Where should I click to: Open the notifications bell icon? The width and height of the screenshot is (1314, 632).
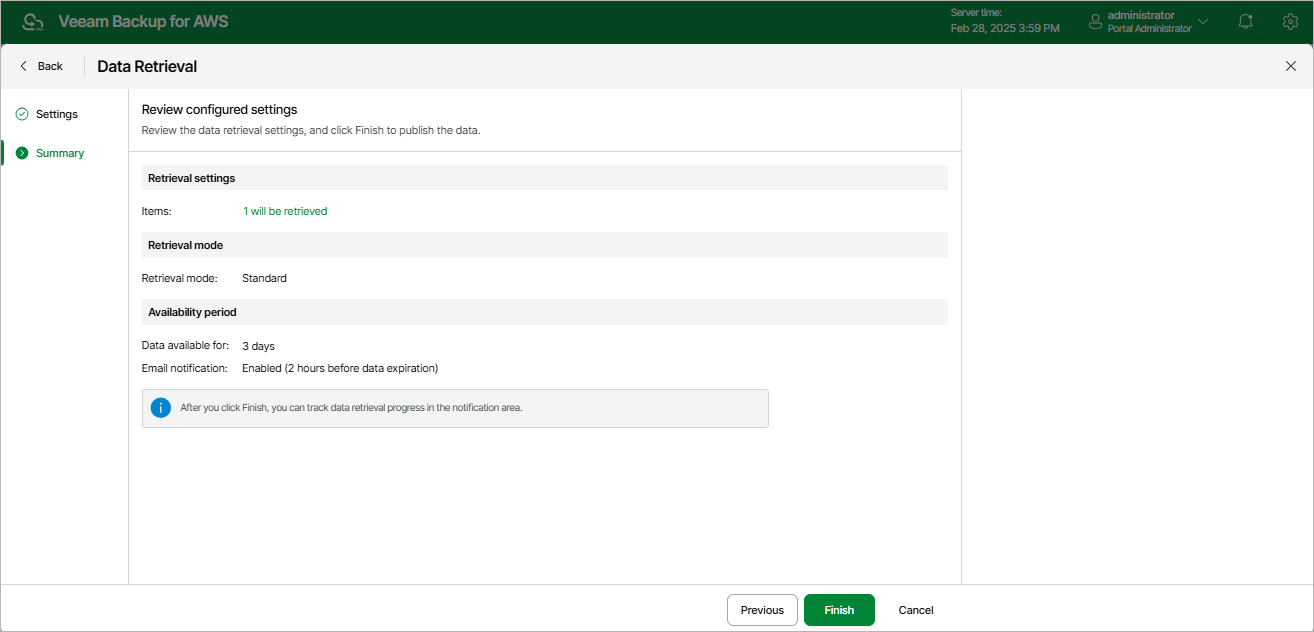(x=1246, y=21)
